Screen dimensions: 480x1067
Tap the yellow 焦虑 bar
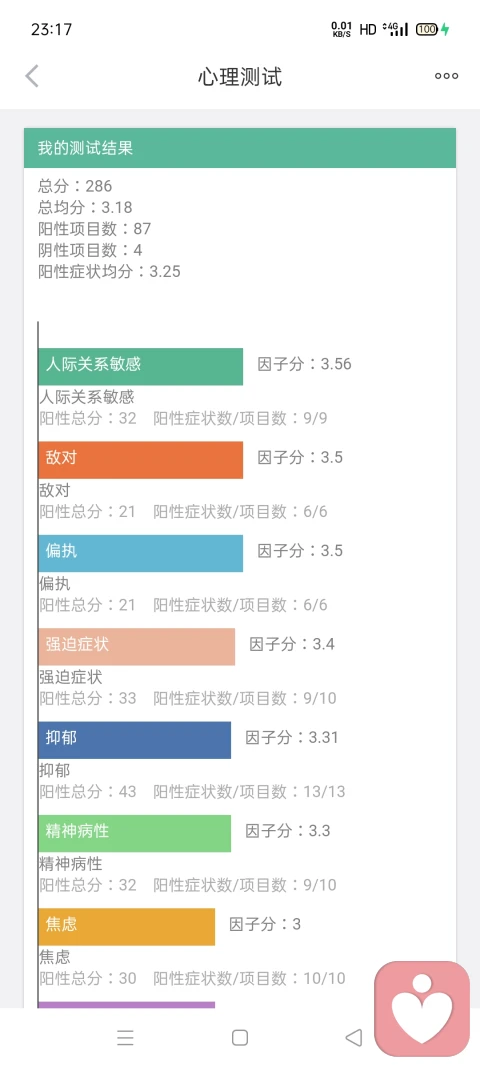pos(127,926)
